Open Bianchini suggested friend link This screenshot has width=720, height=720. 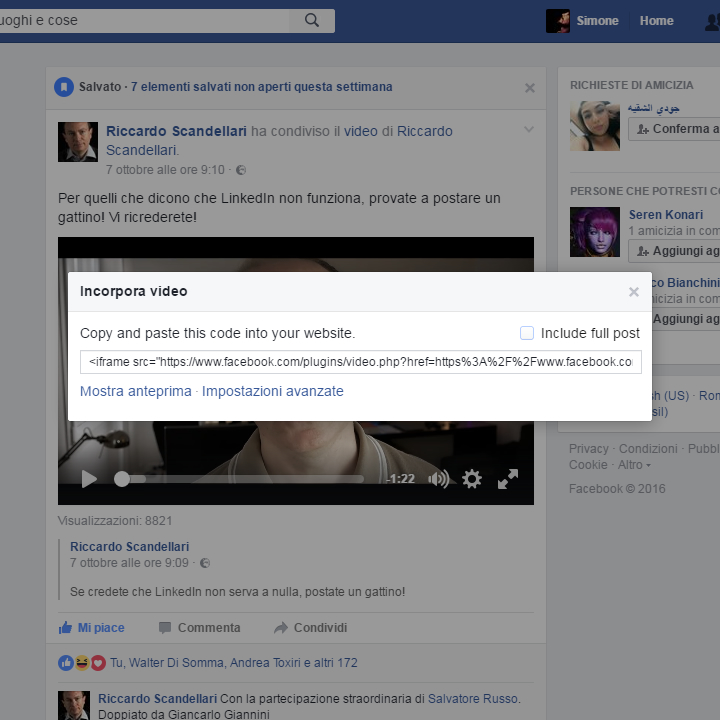(x=686, y=283)
